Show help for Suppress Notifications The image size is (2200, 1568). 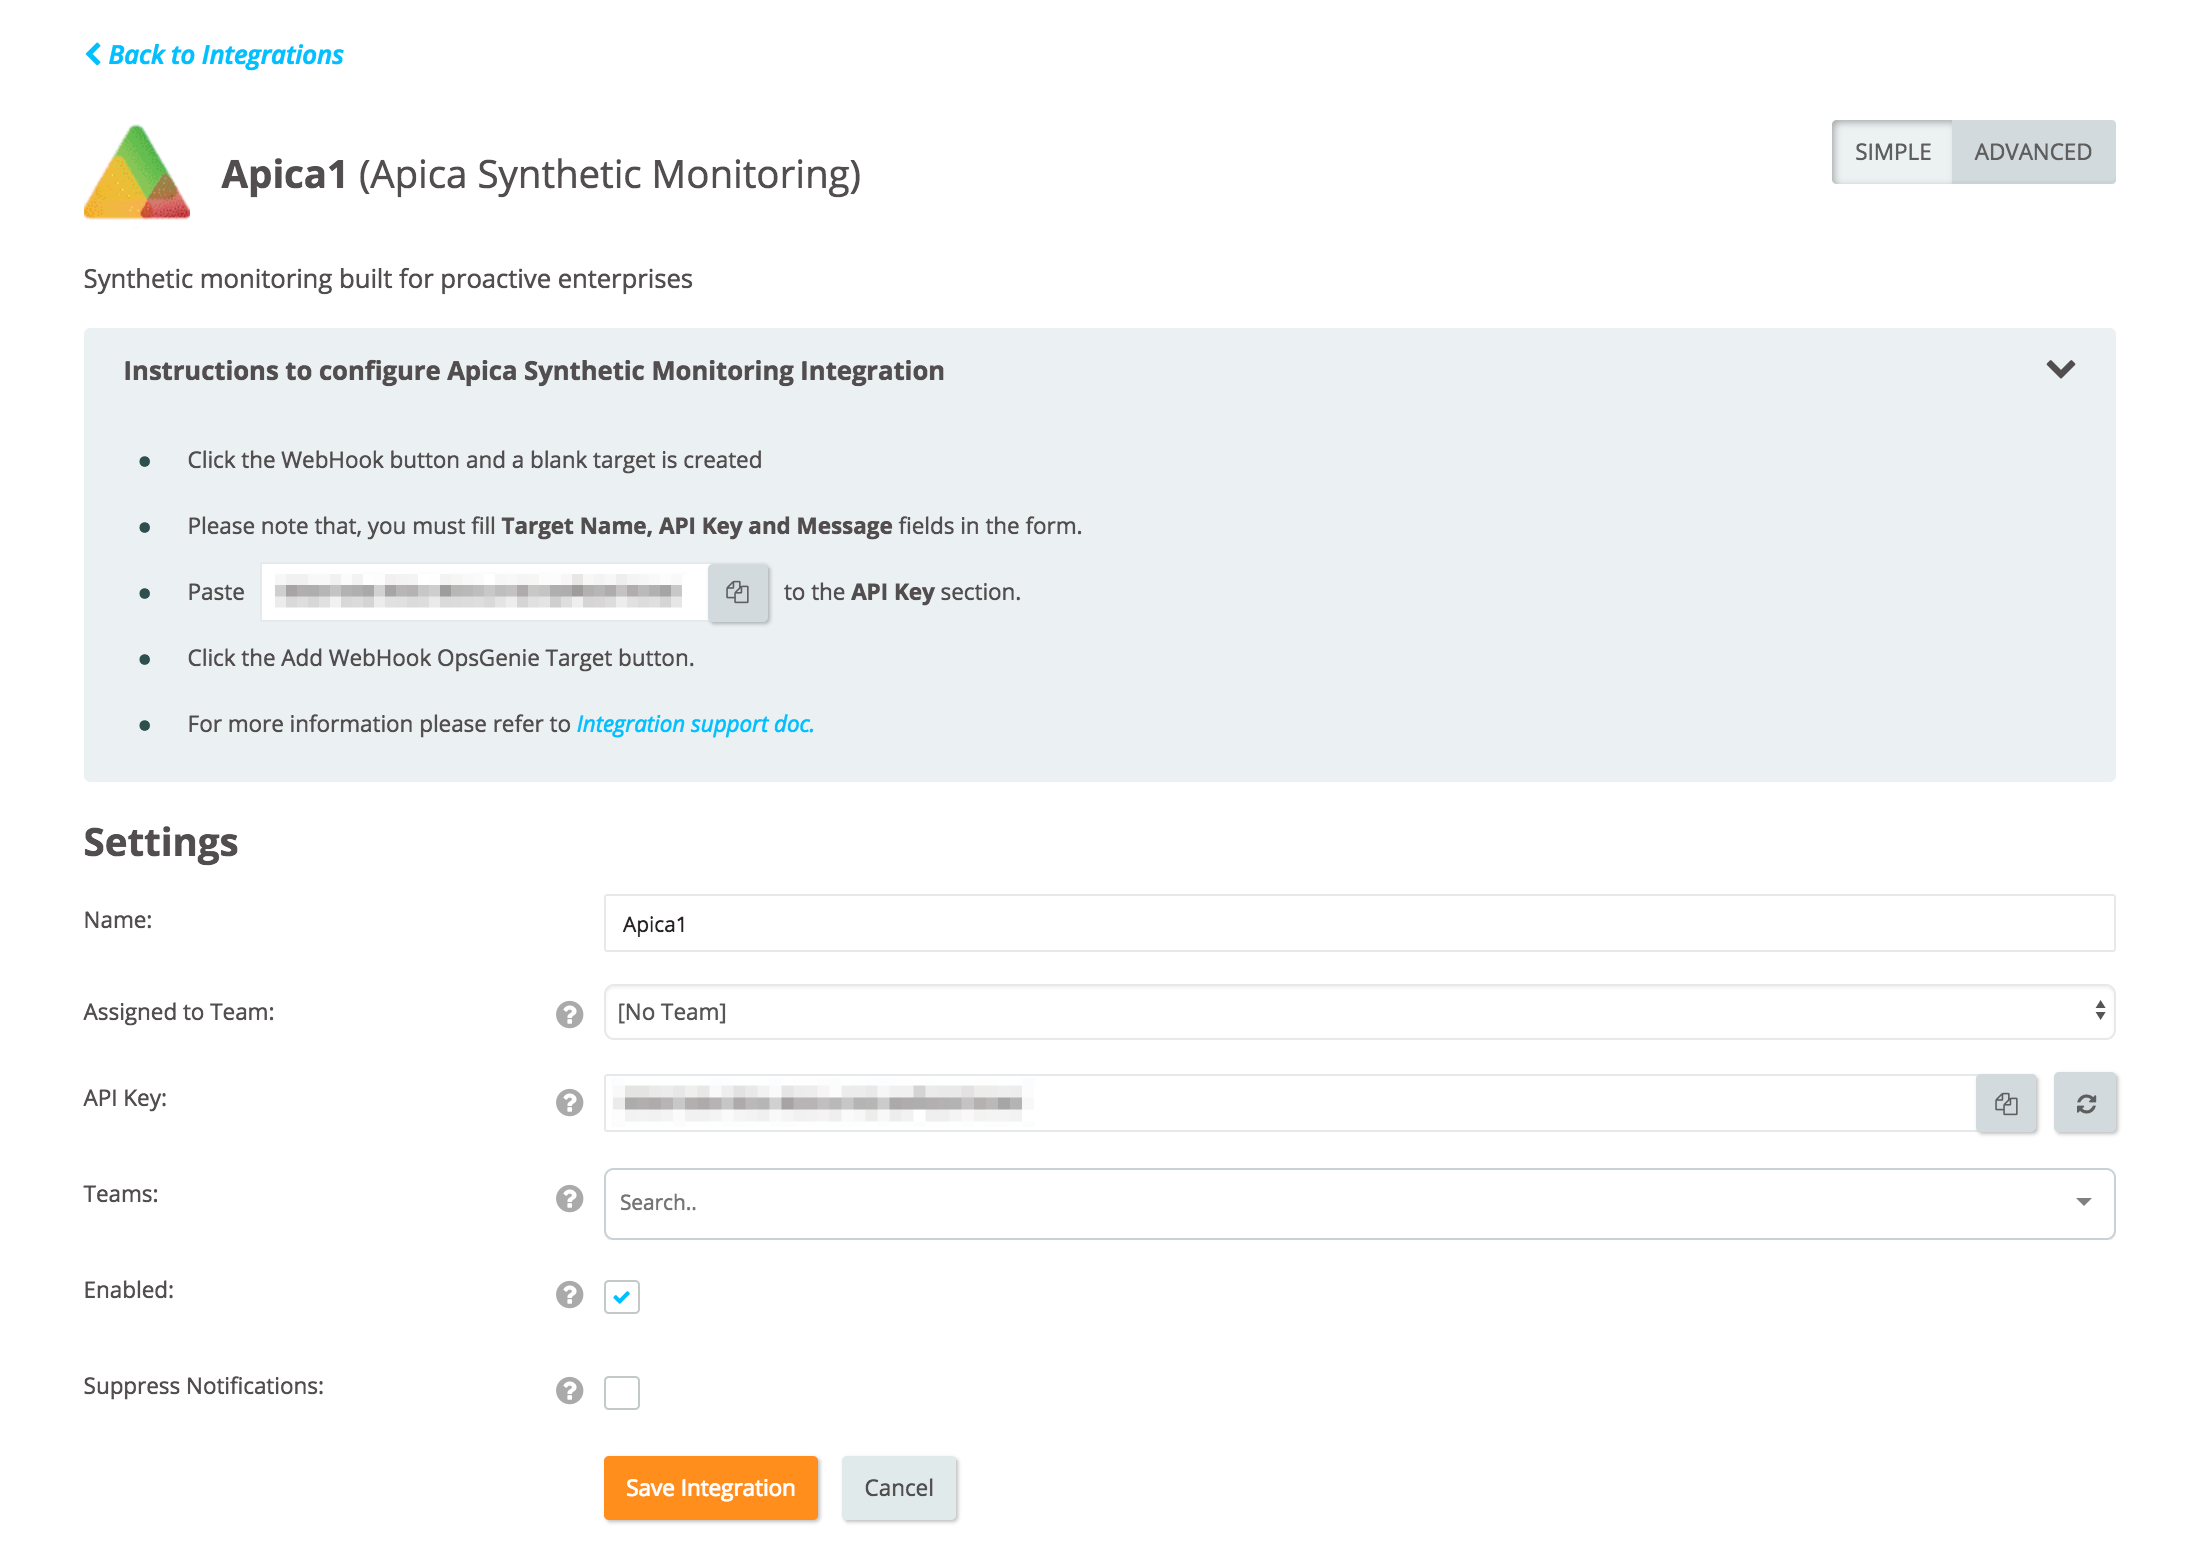[569, 1390]
